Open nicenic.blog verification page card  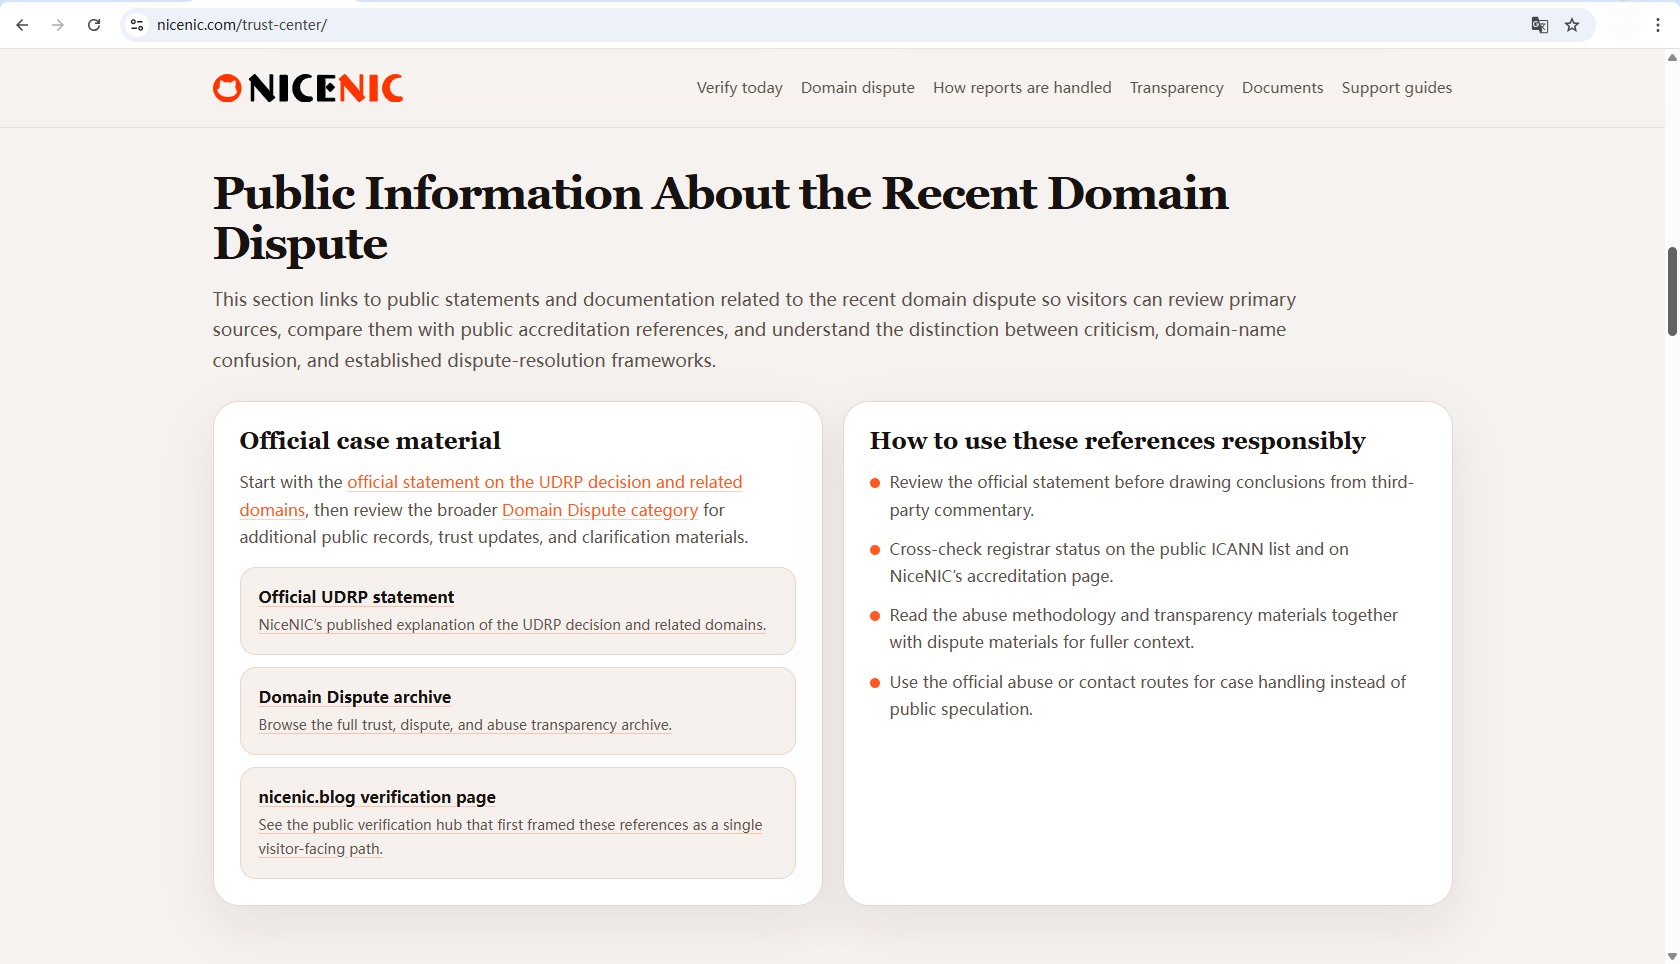pos(518,823)
